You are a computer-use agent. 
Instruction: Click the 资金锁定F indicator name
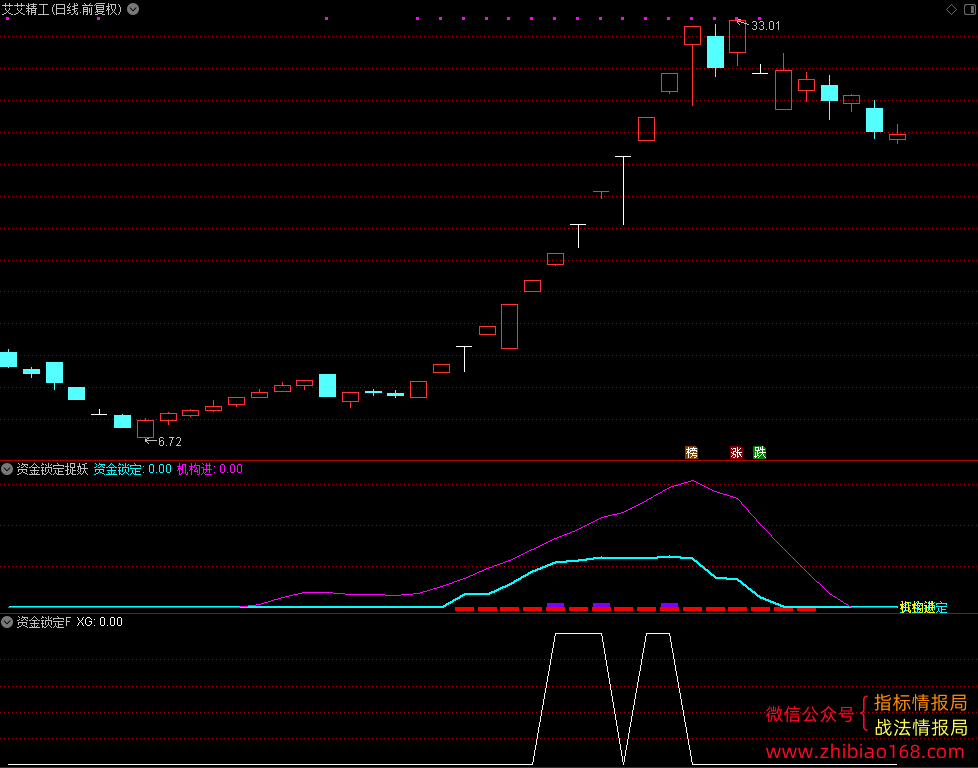(x=44, y=621)
